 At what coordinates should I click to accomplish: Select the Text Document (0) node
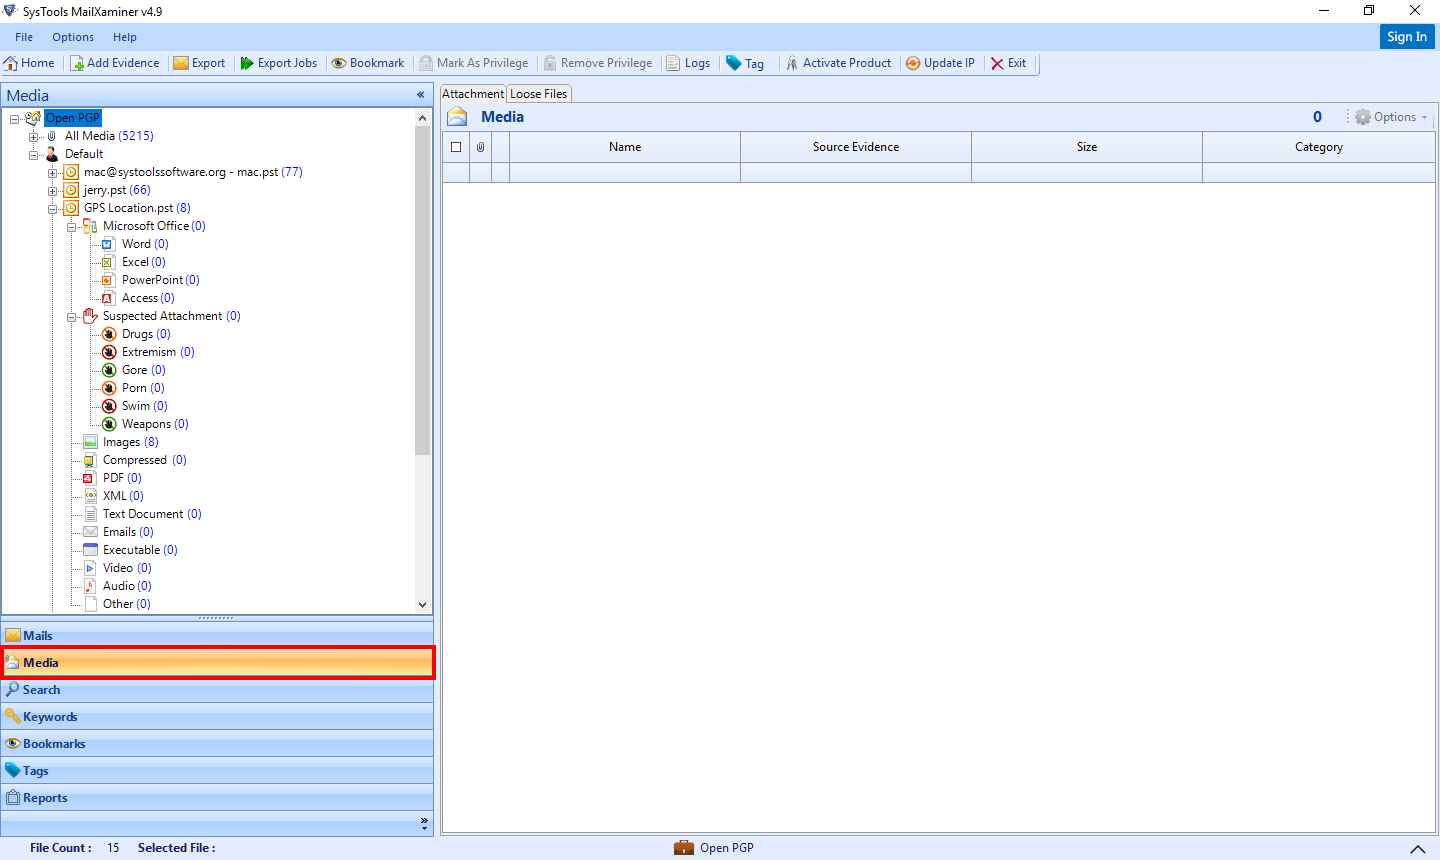click(152, 514)
